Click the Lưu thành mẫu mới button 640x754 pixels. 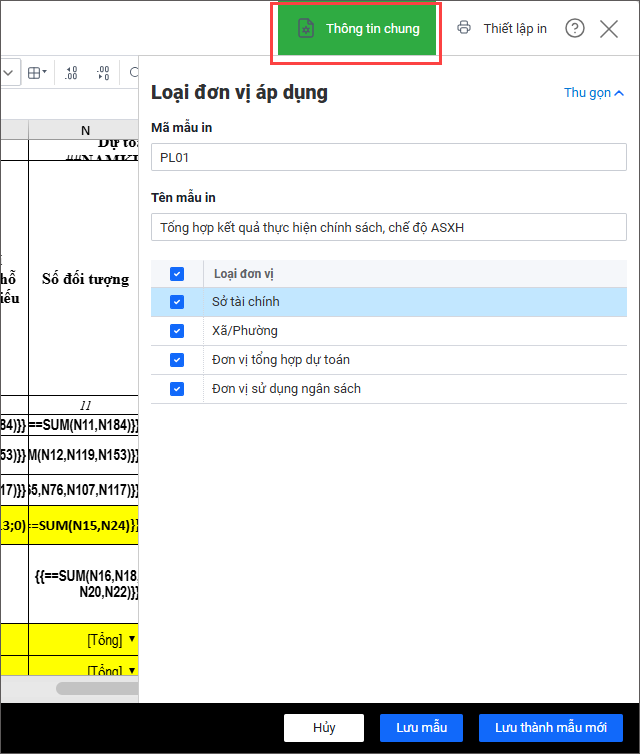[x=550, y=727]
